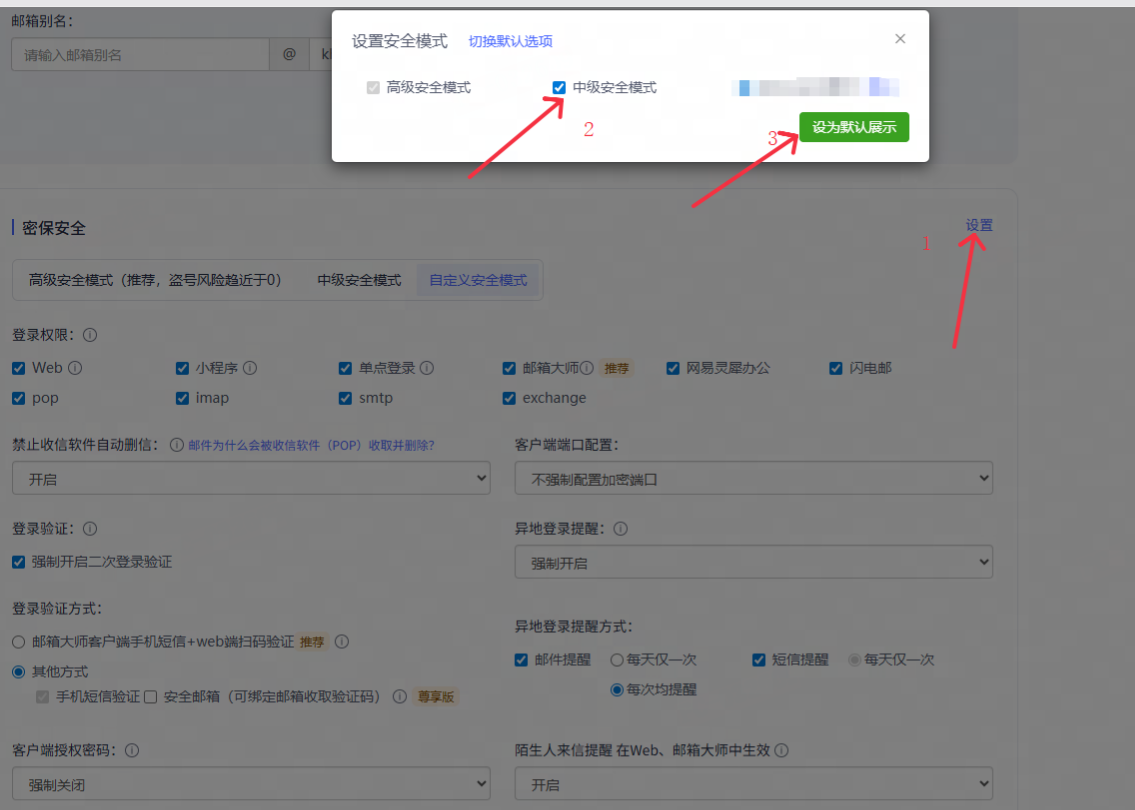This screenshot has height=810, width=1135.
Task: Click the 邮箱别名 input field
Action: coord(140,55)
